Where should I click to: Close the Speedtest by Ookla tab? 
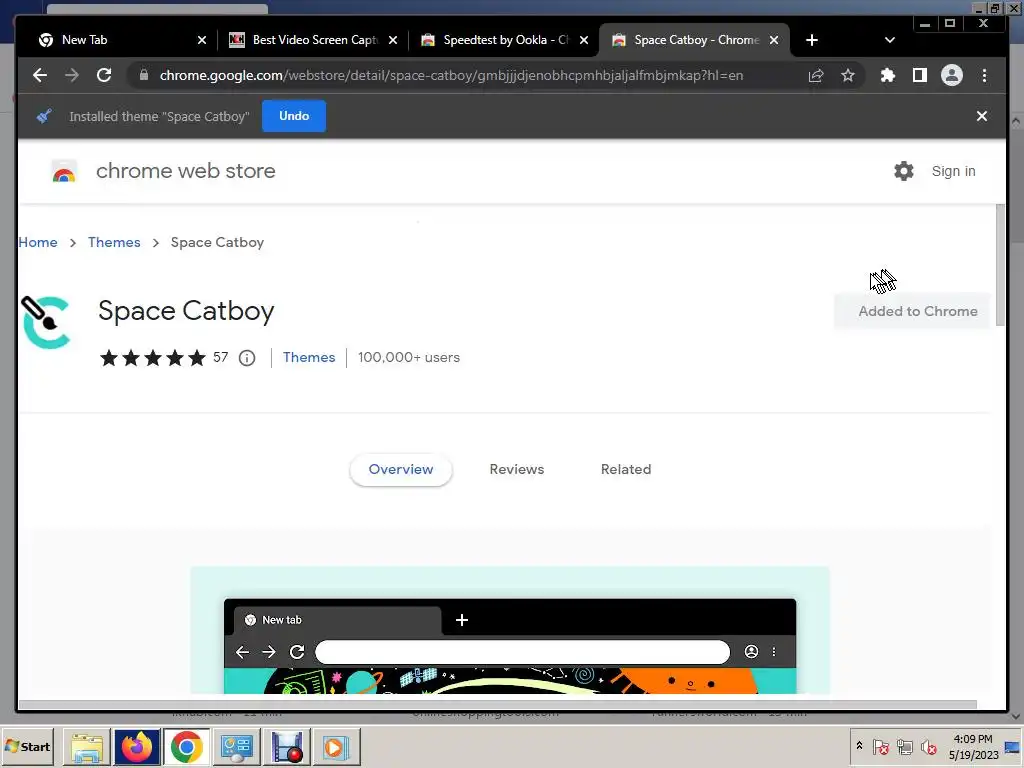coord(584,40)
